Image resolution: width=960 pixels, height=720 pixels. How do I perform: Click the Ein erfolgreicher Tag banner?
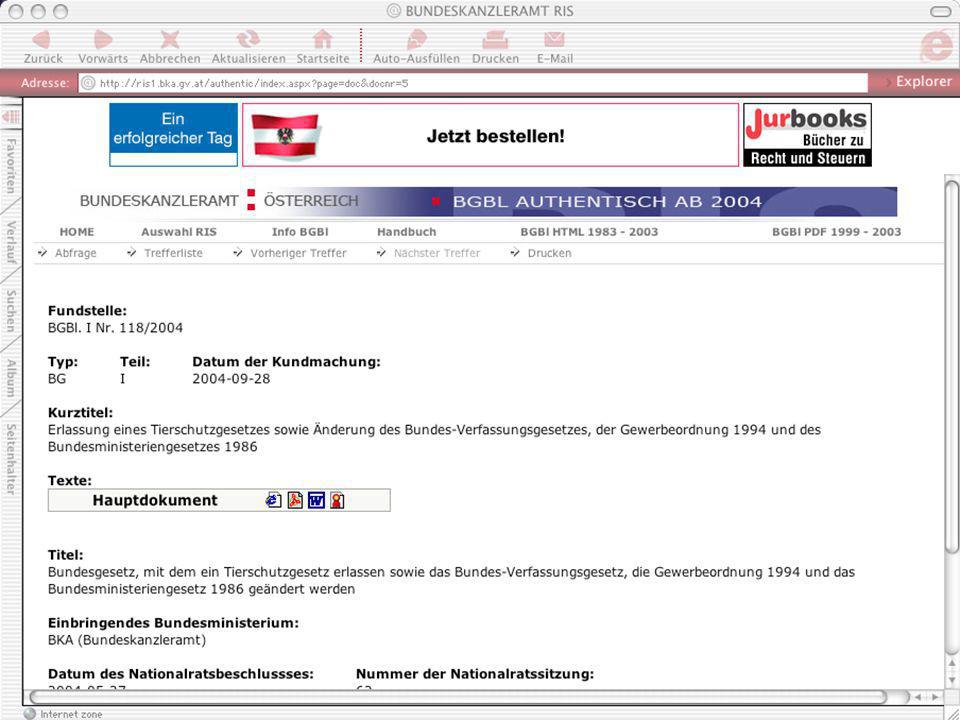coord(173,135)
